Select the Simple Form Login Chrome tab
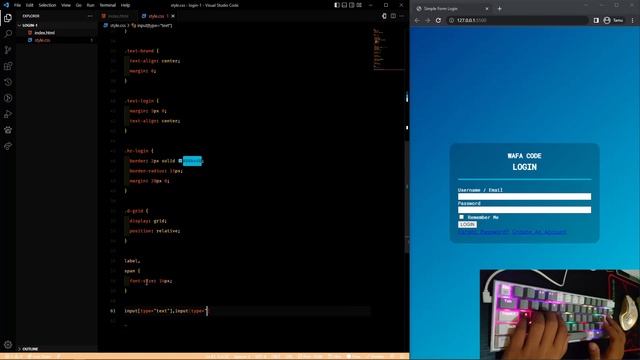 tap(453, 8)
